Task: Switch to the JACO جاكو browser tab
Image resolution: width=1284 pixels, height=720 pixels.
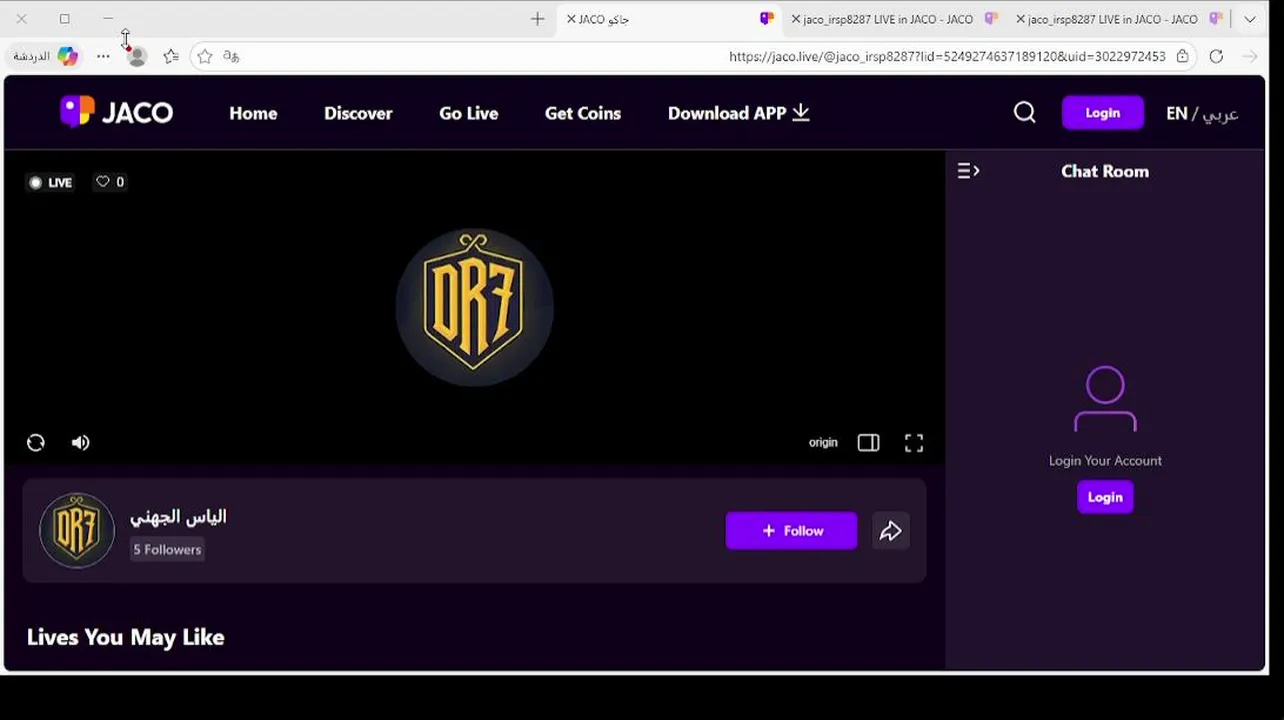Action: click(670, 19)
